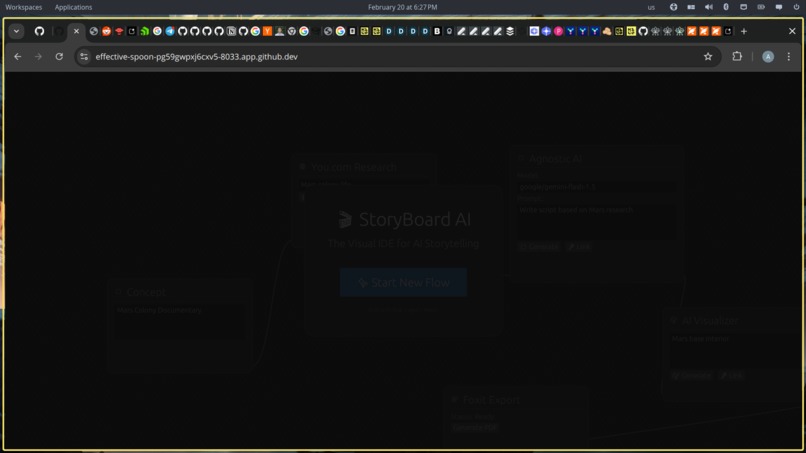This screenshot has height=453, width=806.
Task: Open the browser extensions menu
Action: [x=737, y=57]
